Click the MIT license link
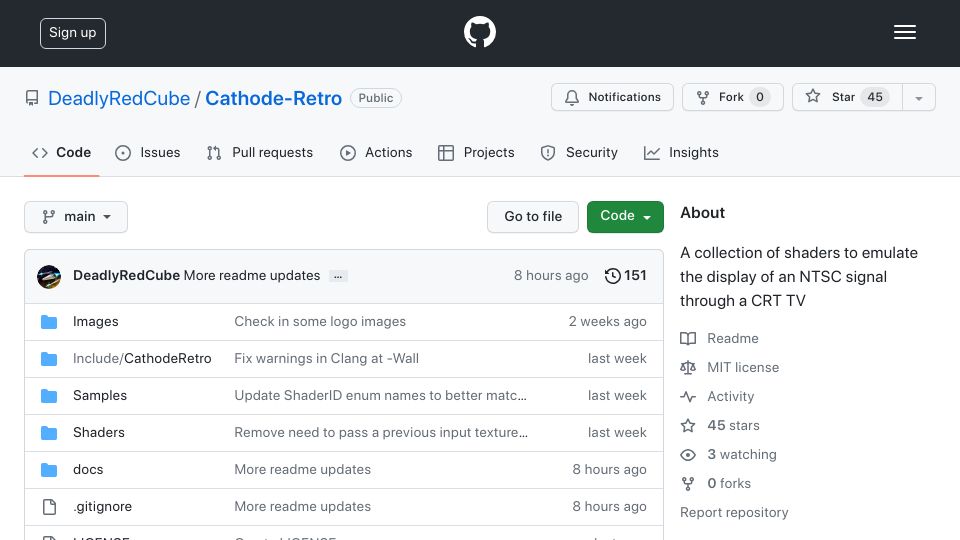The height and width of the screenshot is (540, 960). click(x=743, y=367)
